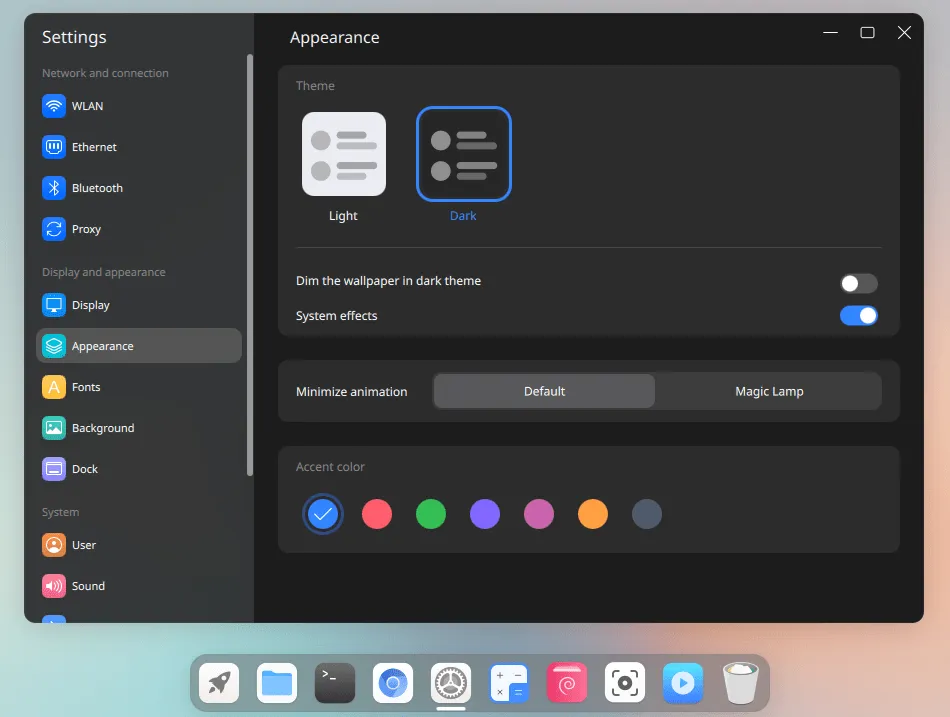Pick the green accent color
The width and height of the screenshot is (950, 717).
click(x=431, y=515)
